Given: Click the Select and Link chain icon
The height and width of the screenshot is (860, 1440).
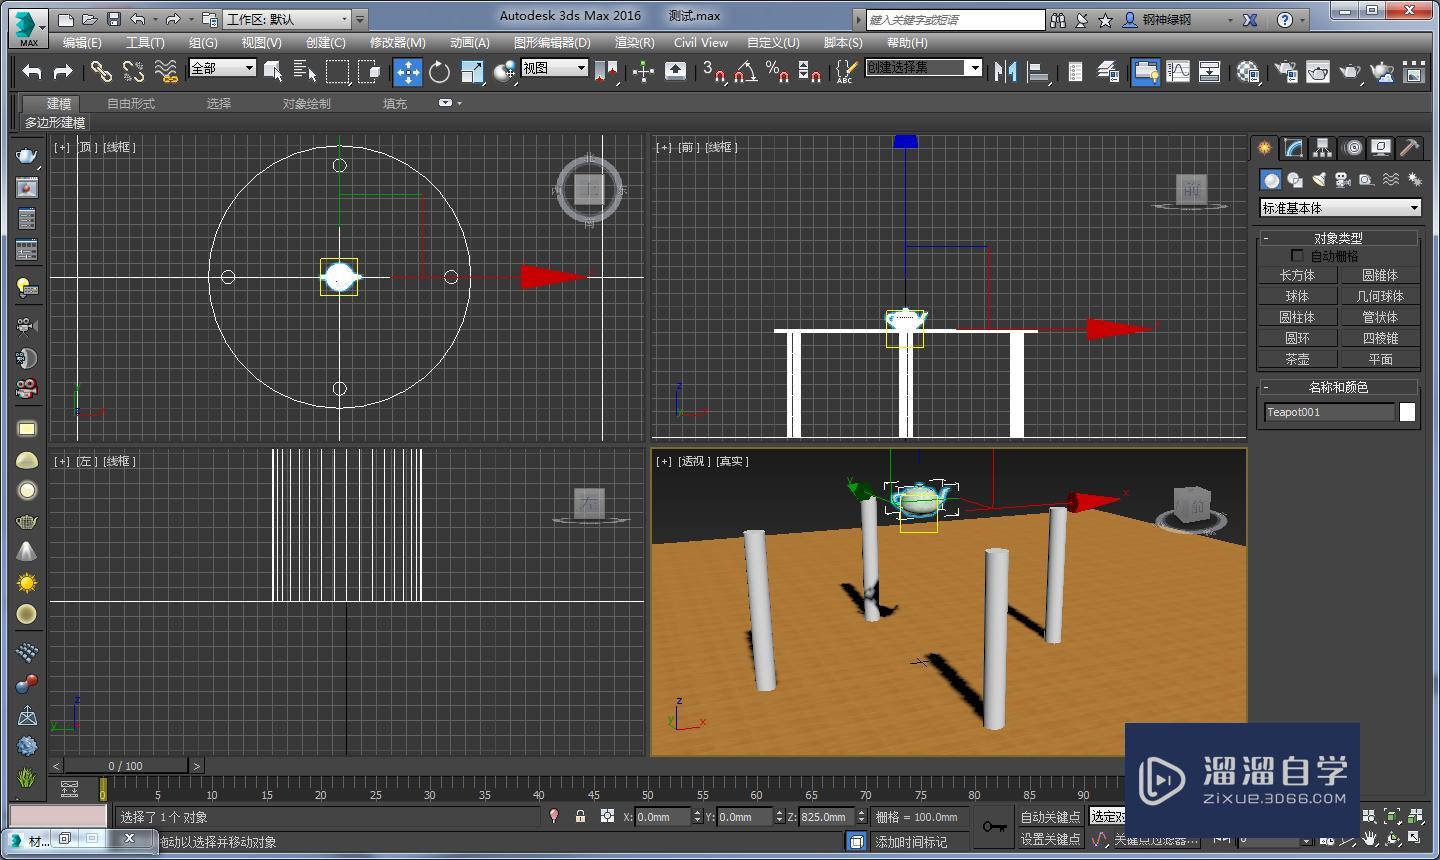Looking at the screenshot, I should (101, 71).
